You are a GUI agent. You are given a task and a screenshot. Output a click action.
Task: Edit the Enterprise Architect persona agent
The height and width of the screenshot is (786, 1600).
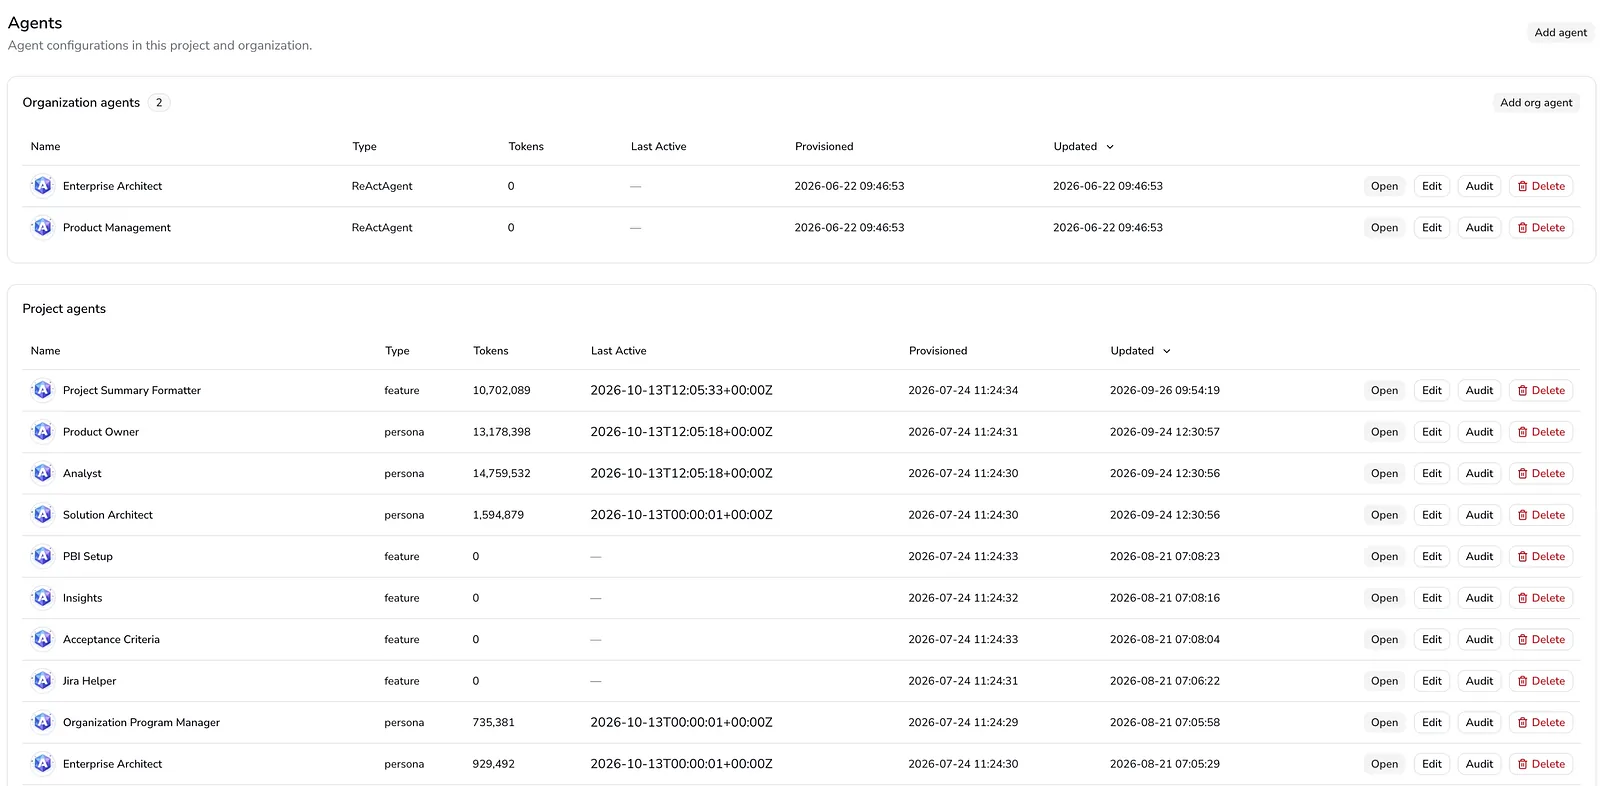1432,764
